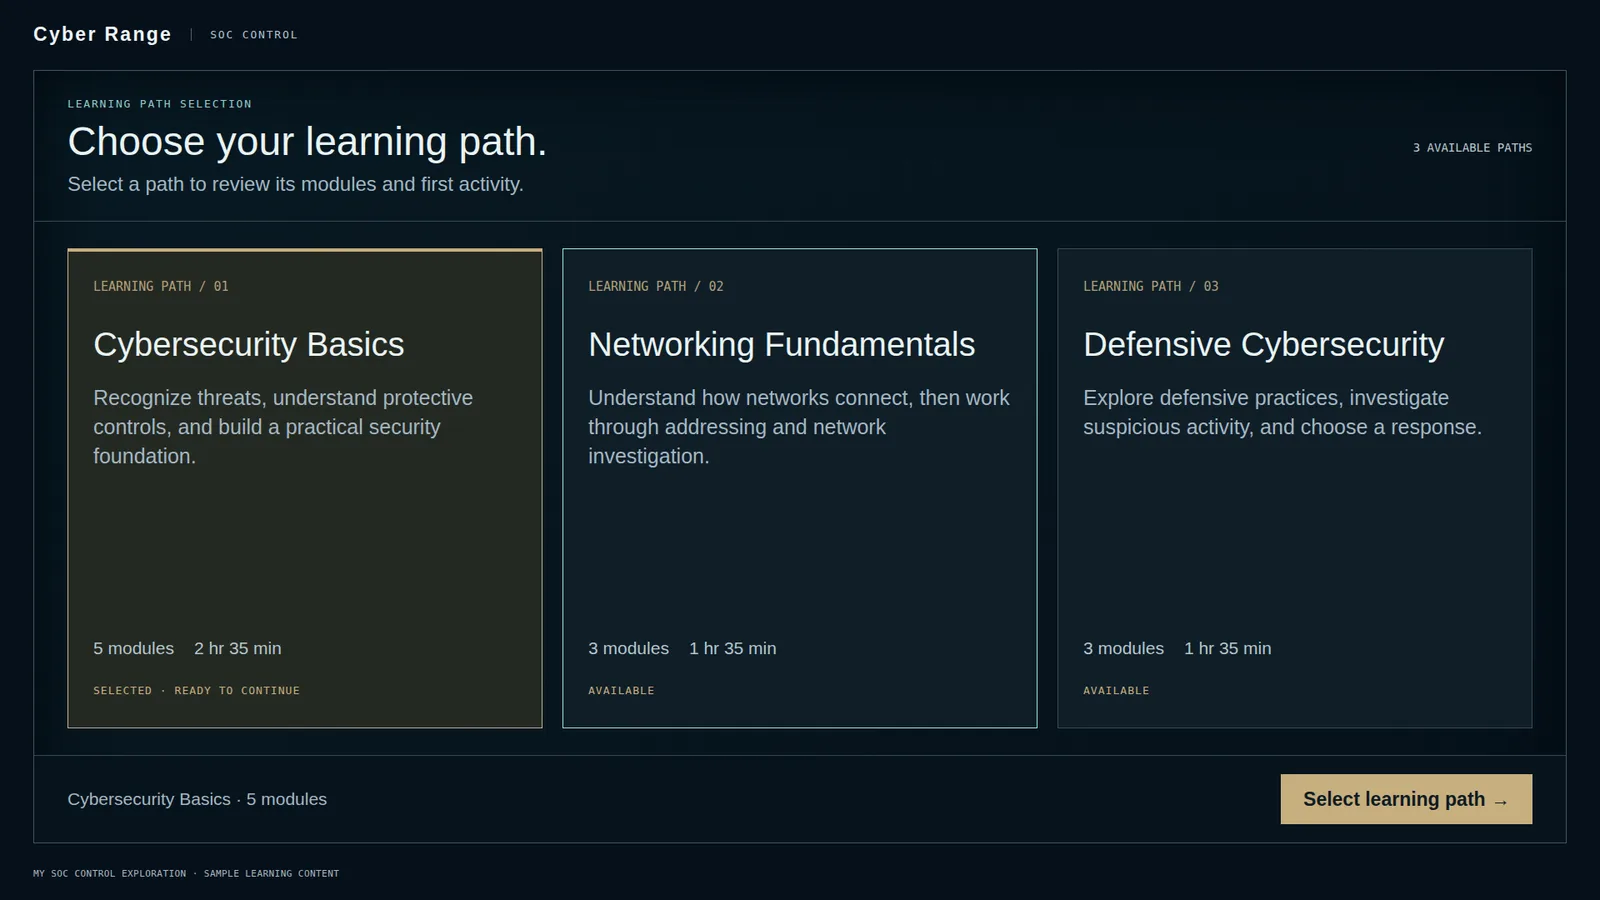The width and height of the screenshot is (1600, 900).
Task: Click the Cybersecurity Basics · 5 modules summary
Action: coord(197,799)
